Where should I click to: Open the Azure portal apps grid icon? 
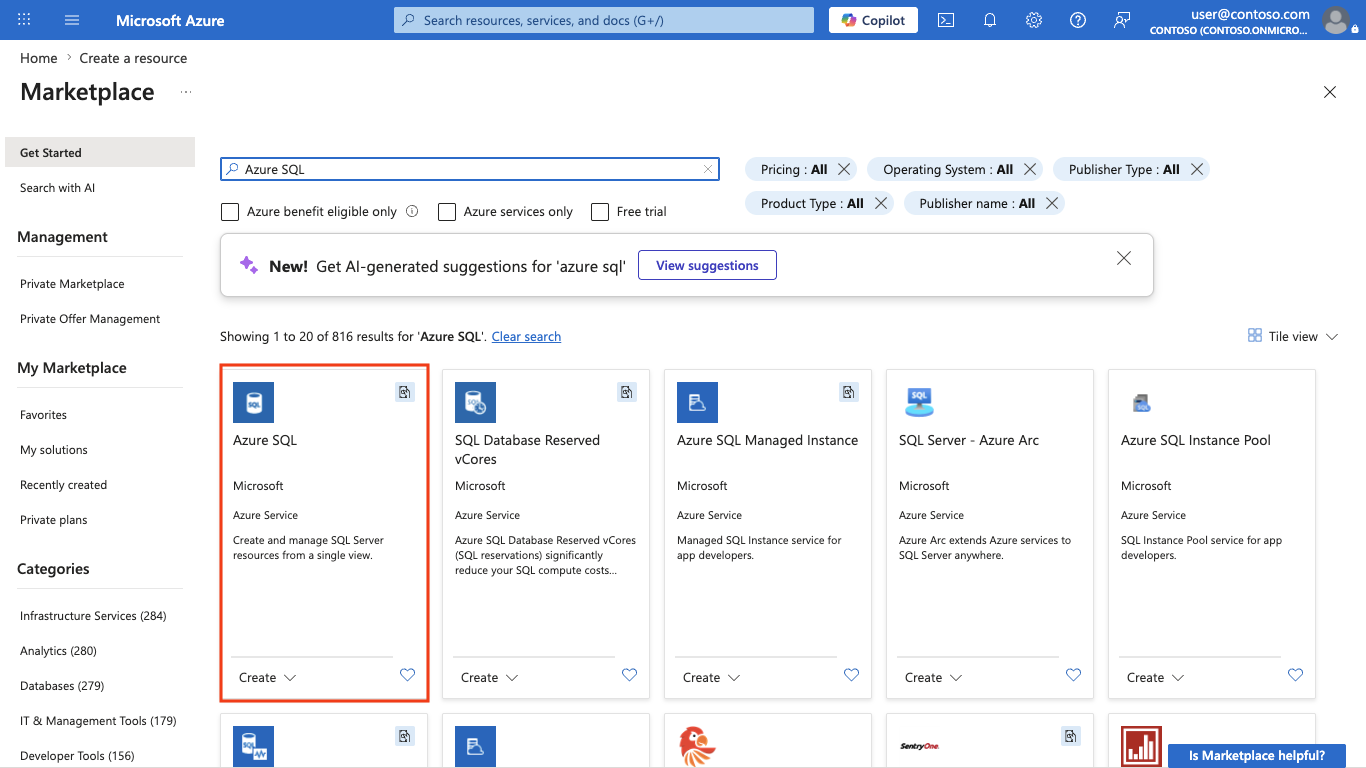coord(24,20)
